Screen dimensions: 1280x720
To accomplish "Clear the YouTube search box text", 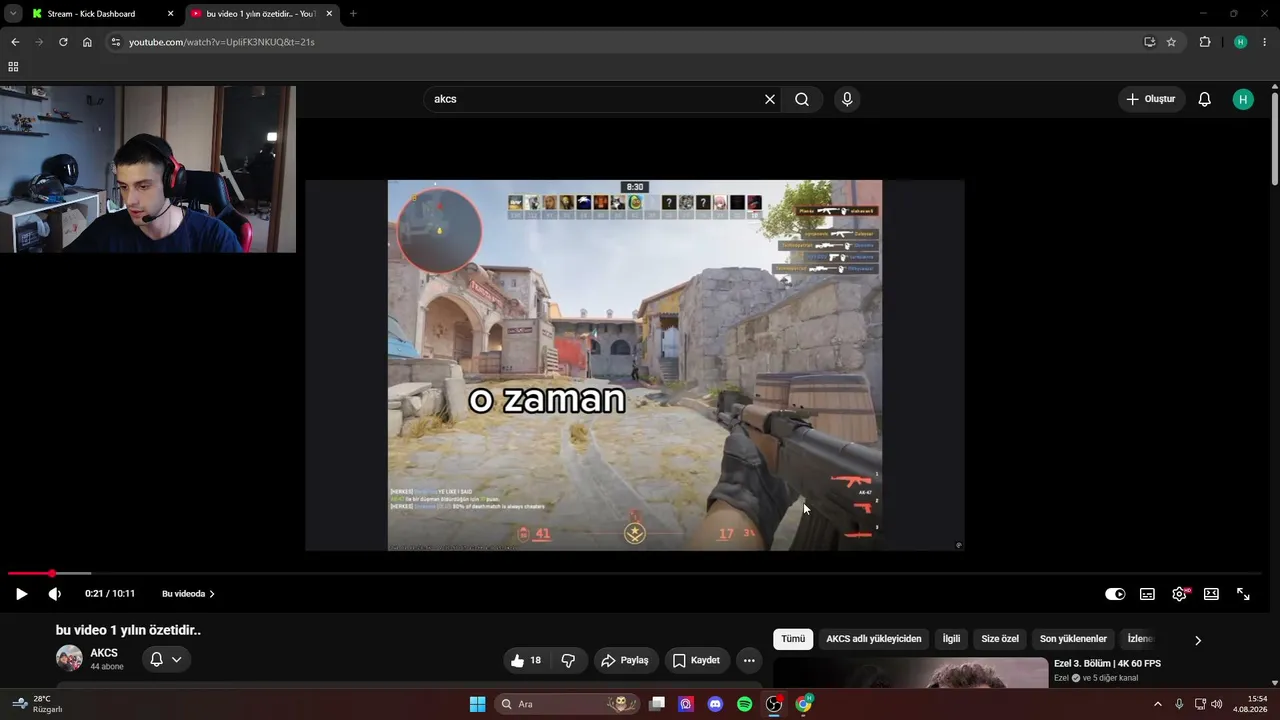I will 770,99.
